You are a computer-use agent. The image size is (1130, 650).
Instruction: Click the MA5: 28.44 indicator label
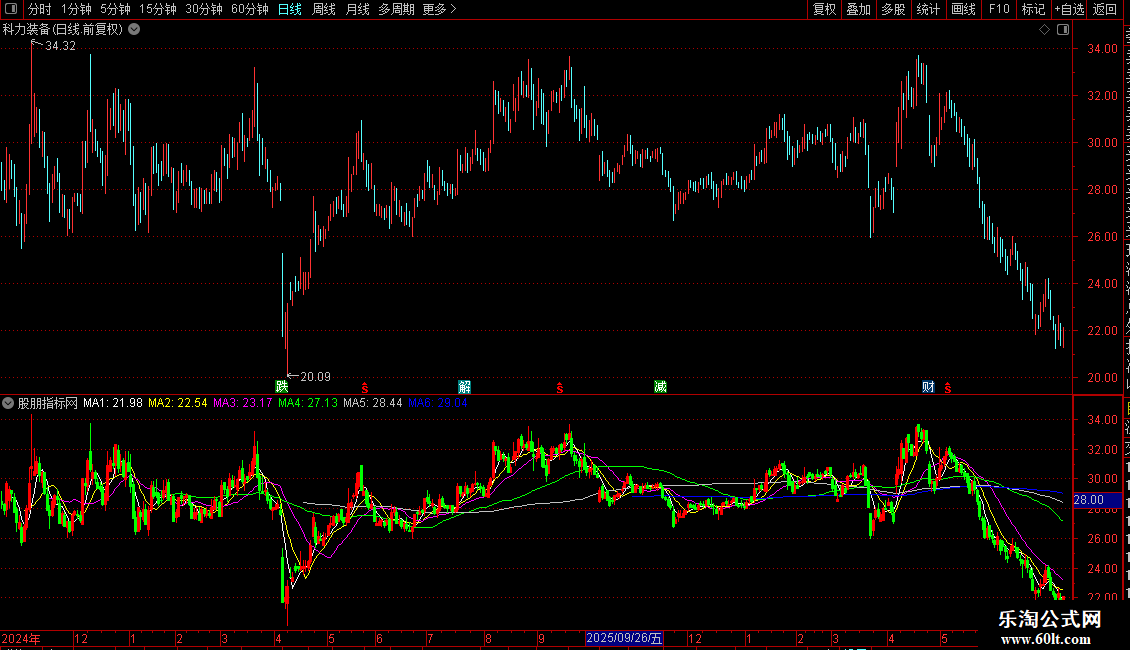tap(373, 403)
